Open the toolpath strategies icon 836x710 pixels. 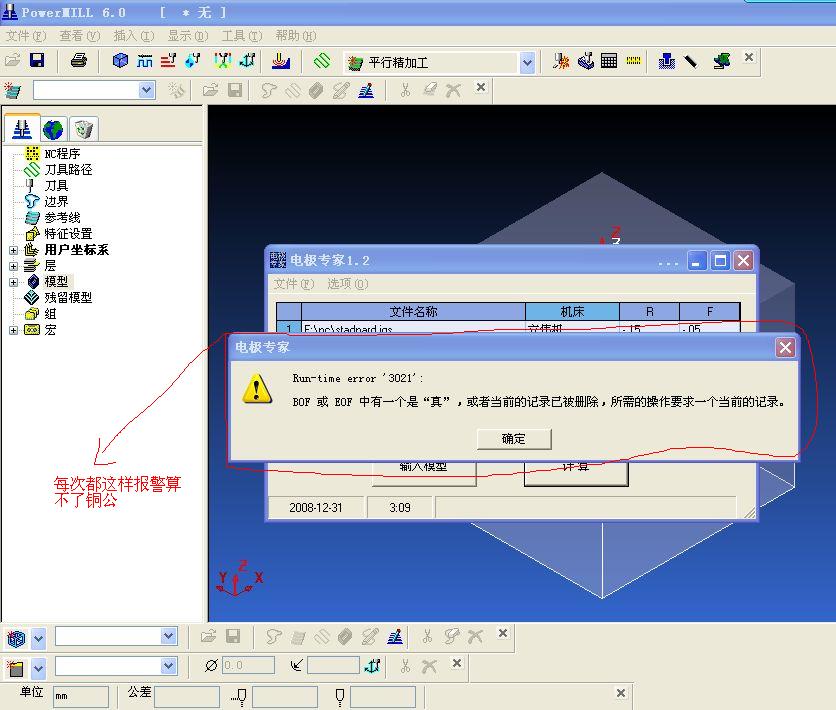pos(281,61)
